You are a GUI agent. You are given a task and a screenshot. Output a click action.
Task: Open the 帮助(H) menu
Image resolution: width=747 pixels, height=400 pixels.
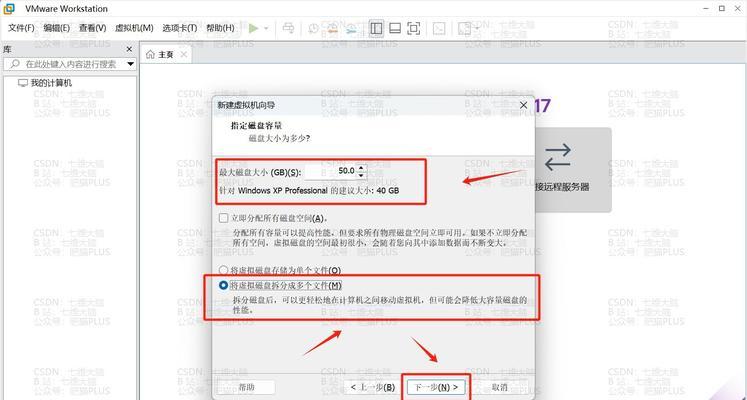[220, 28]
